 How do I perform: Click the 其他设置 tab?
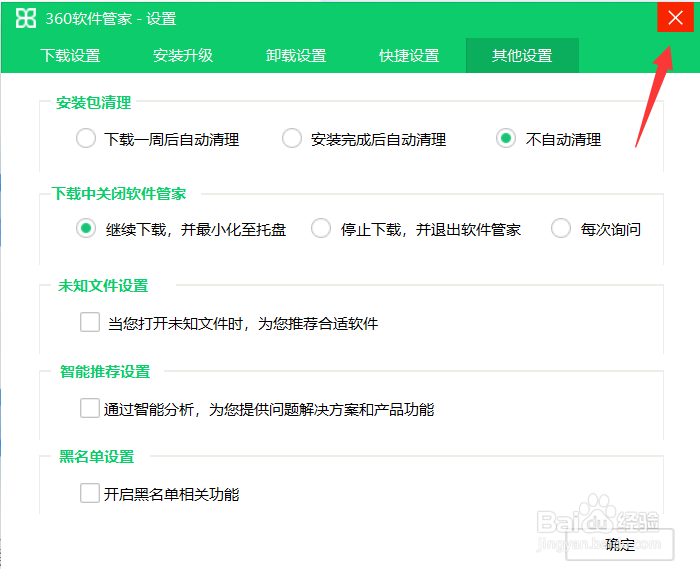coord(522,56)
